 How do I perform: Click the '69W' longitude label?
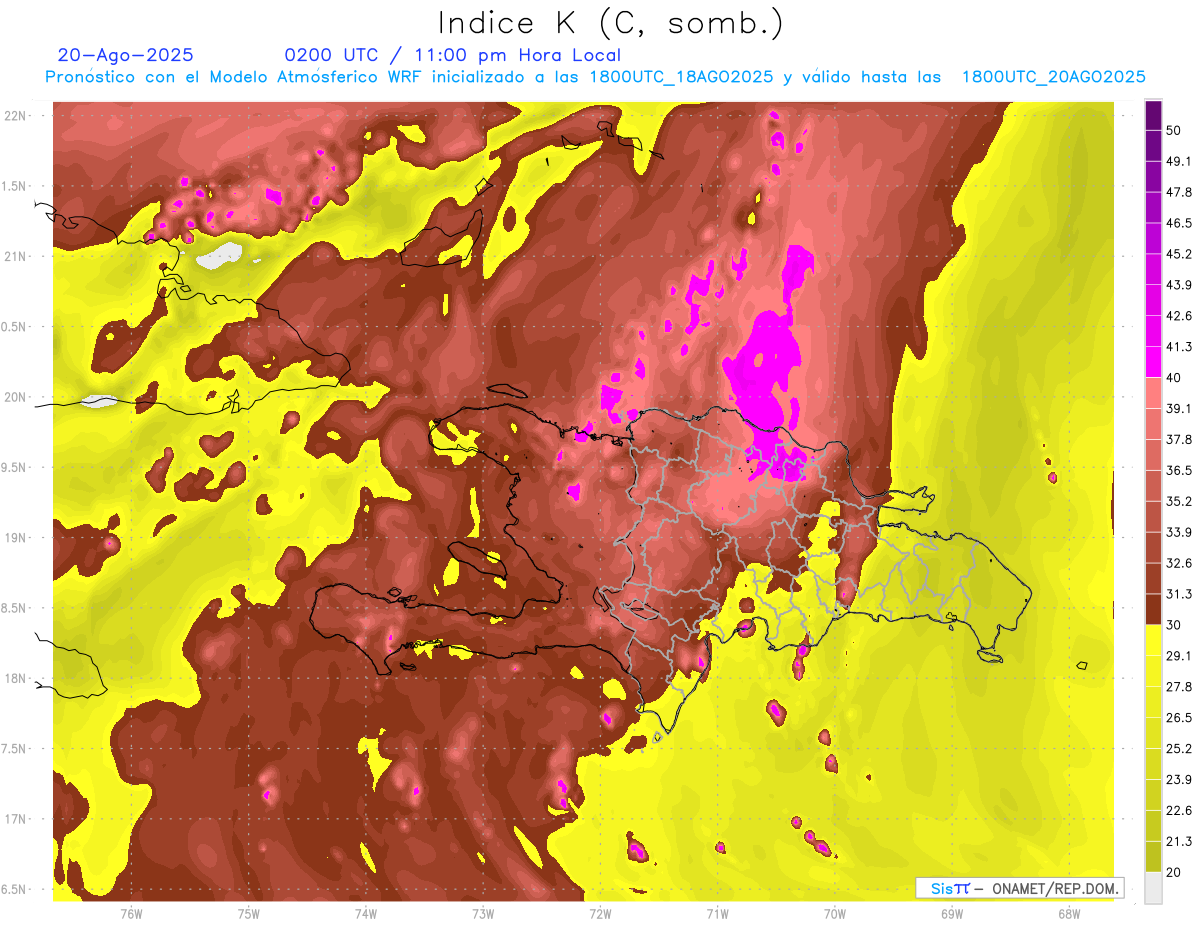pos(952,913)
